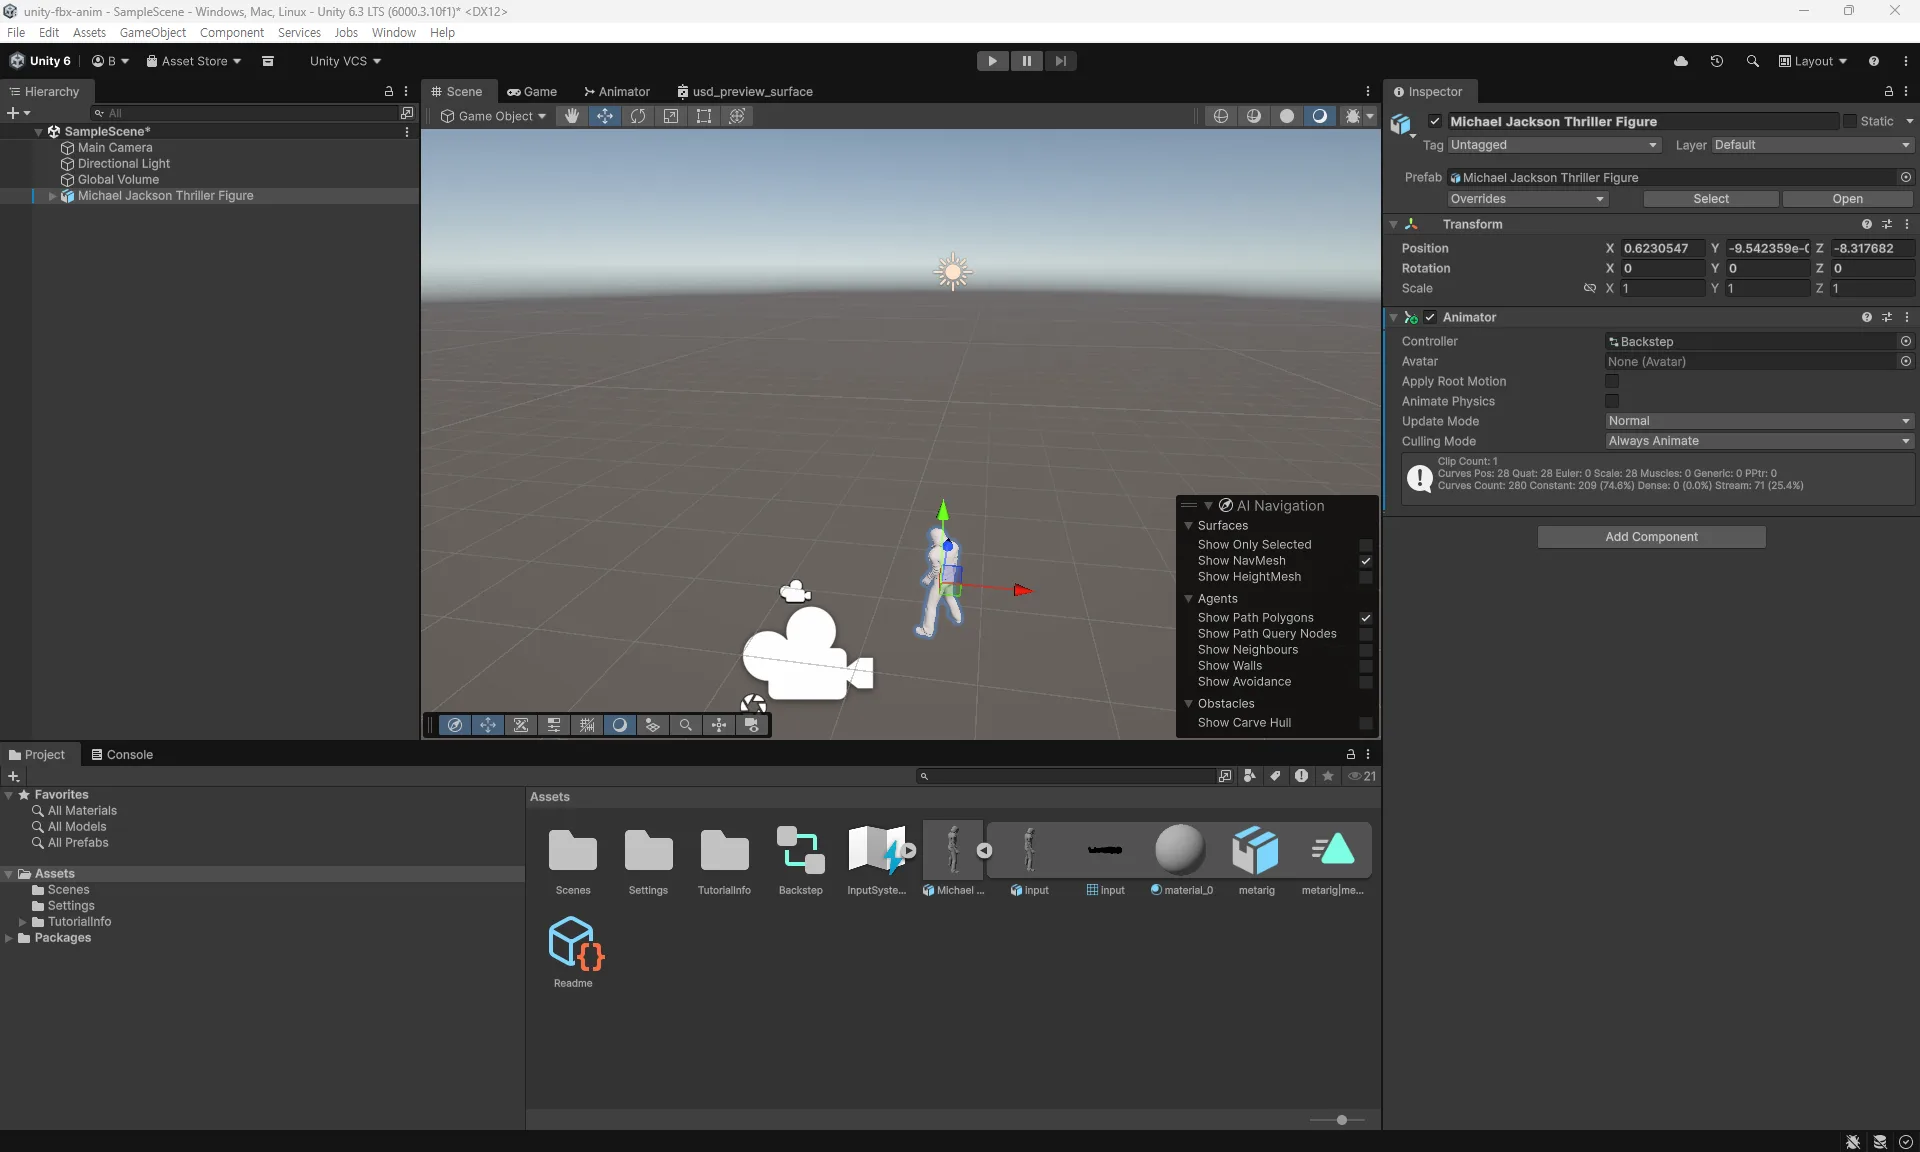This screenshot has height=1152, width=1920.
Task: Click the Backstep animator controller asset
Action: click(800, 859)
